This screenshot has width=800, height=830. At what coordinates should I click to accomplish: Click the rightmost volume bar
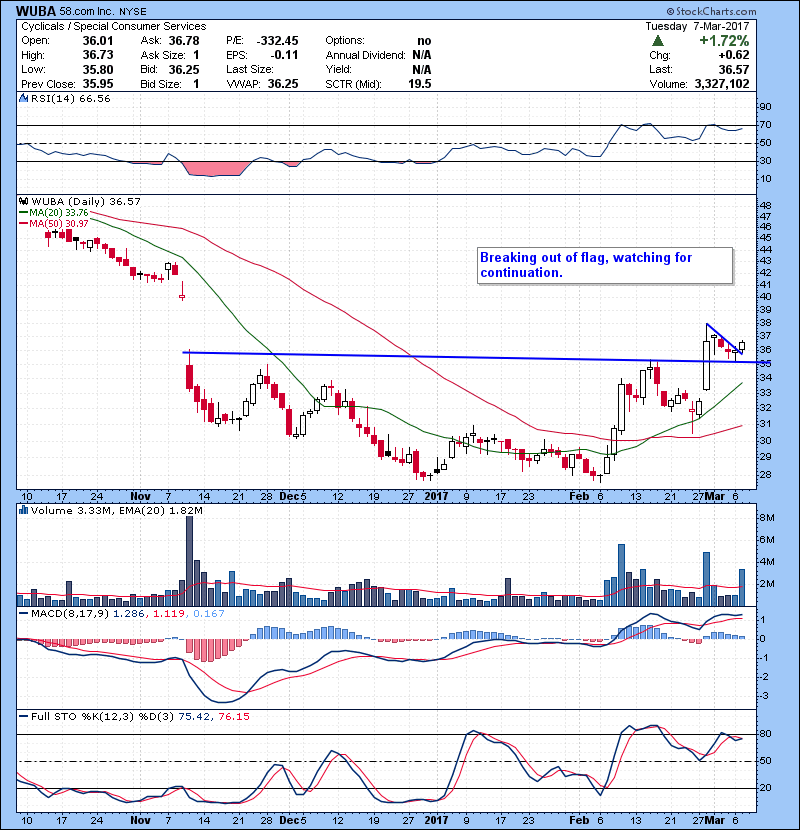click(742, 588)
